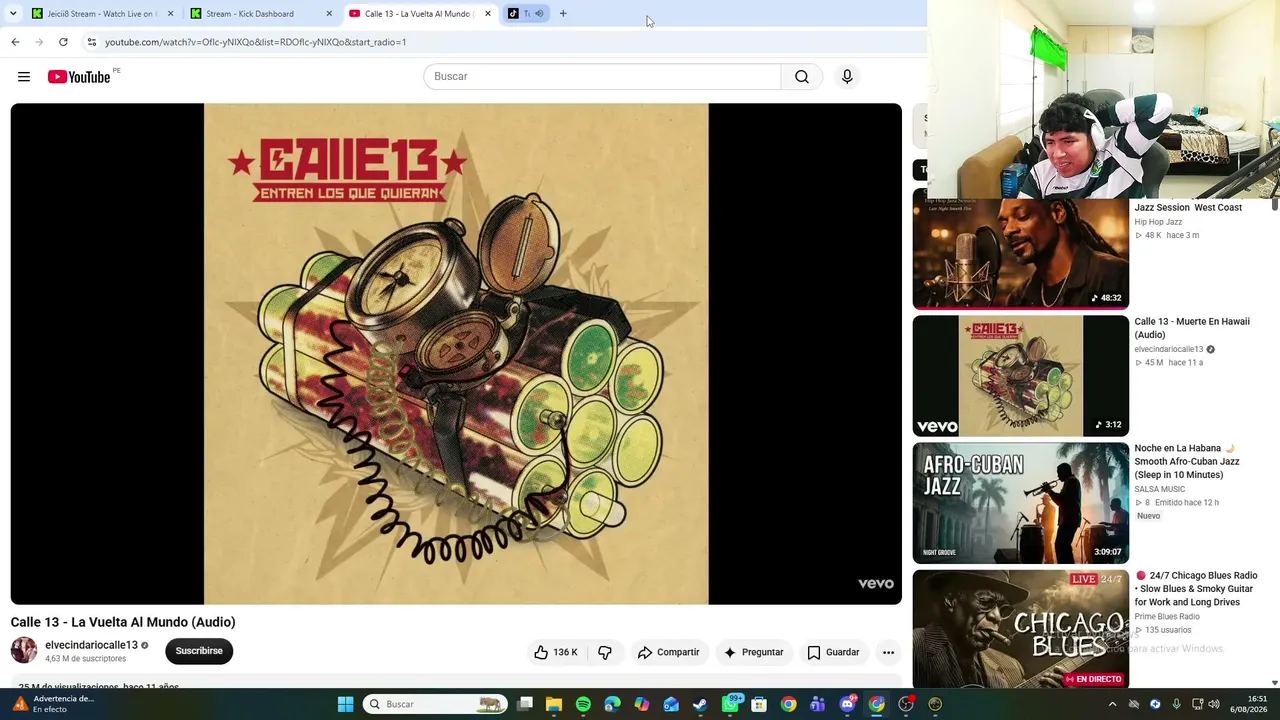The height and width of the screenshot is (720, 1280).
Task: Click title '24/7 Chicago Blues Radio'
Action: [x=1195, y=589]
